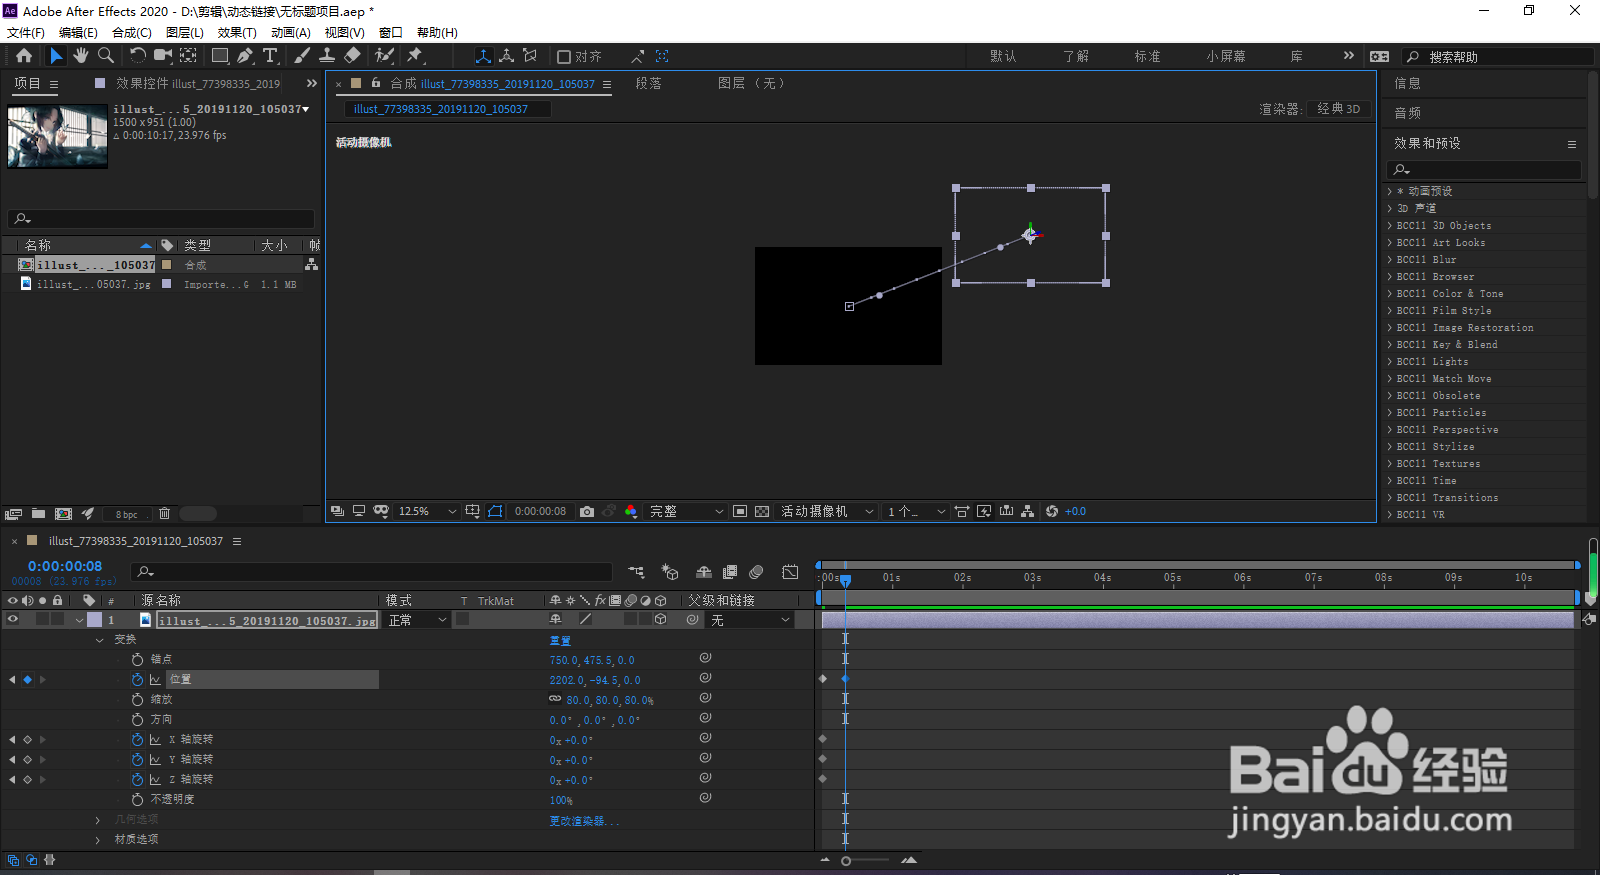
Task: Select the Brush tool
Action: [x=302, y=56]
